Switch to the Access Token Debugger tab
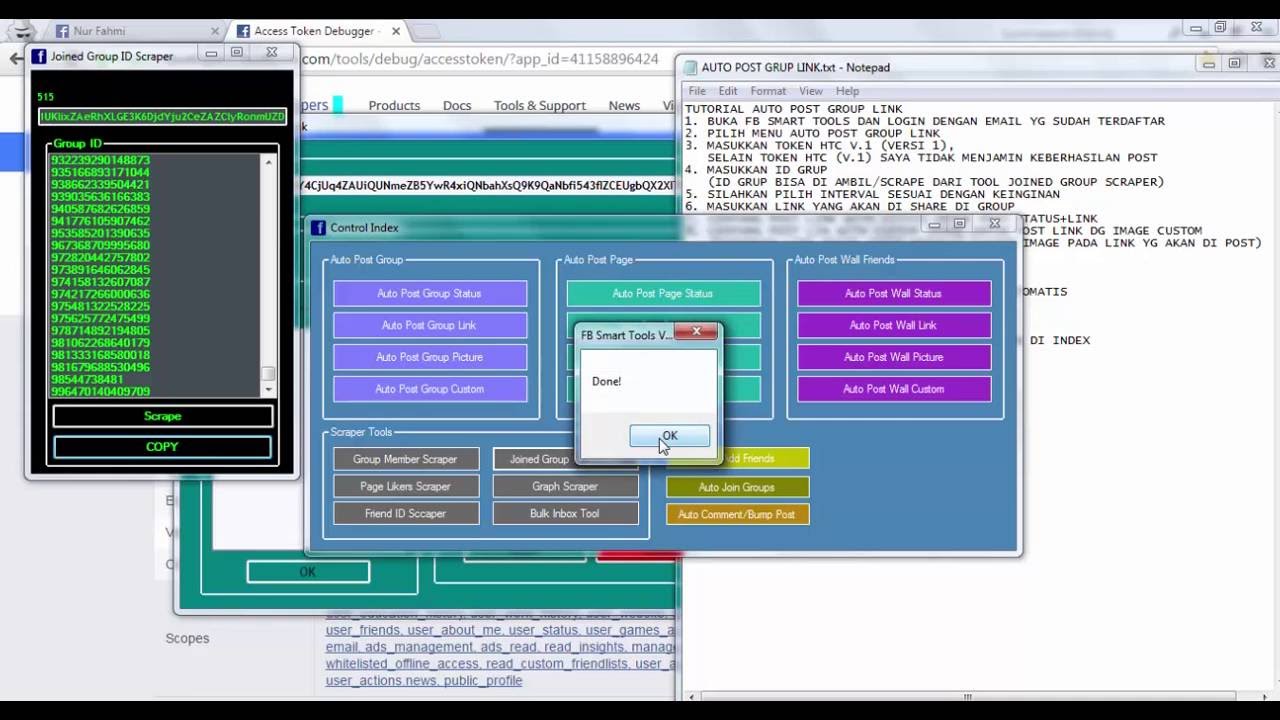The width and height of the screenshot is (1280, 720). (314, 31)
